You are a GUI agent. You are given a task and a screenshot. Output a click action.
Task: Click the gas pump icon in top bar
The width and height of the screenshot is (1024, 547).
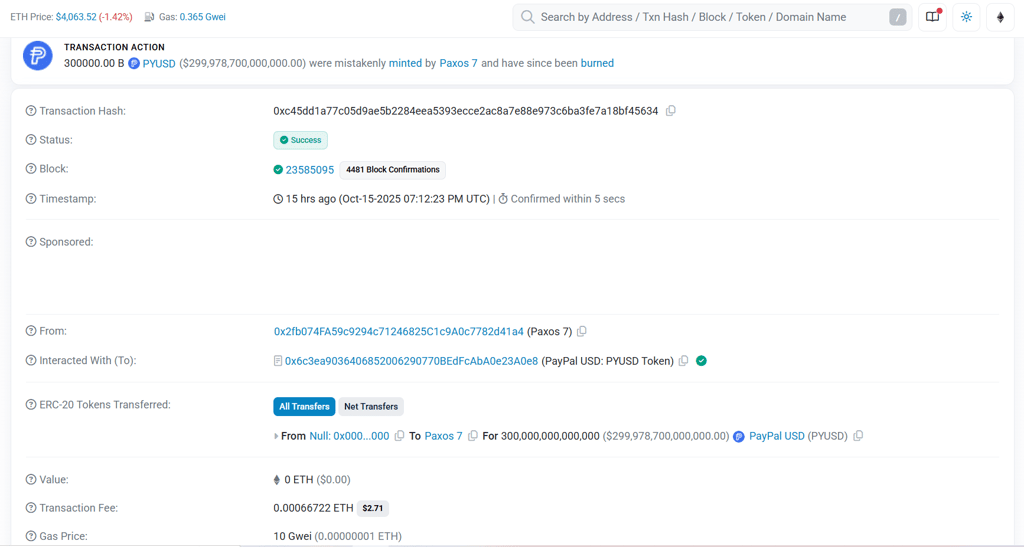pyautogui.click(x=150, y=17)
